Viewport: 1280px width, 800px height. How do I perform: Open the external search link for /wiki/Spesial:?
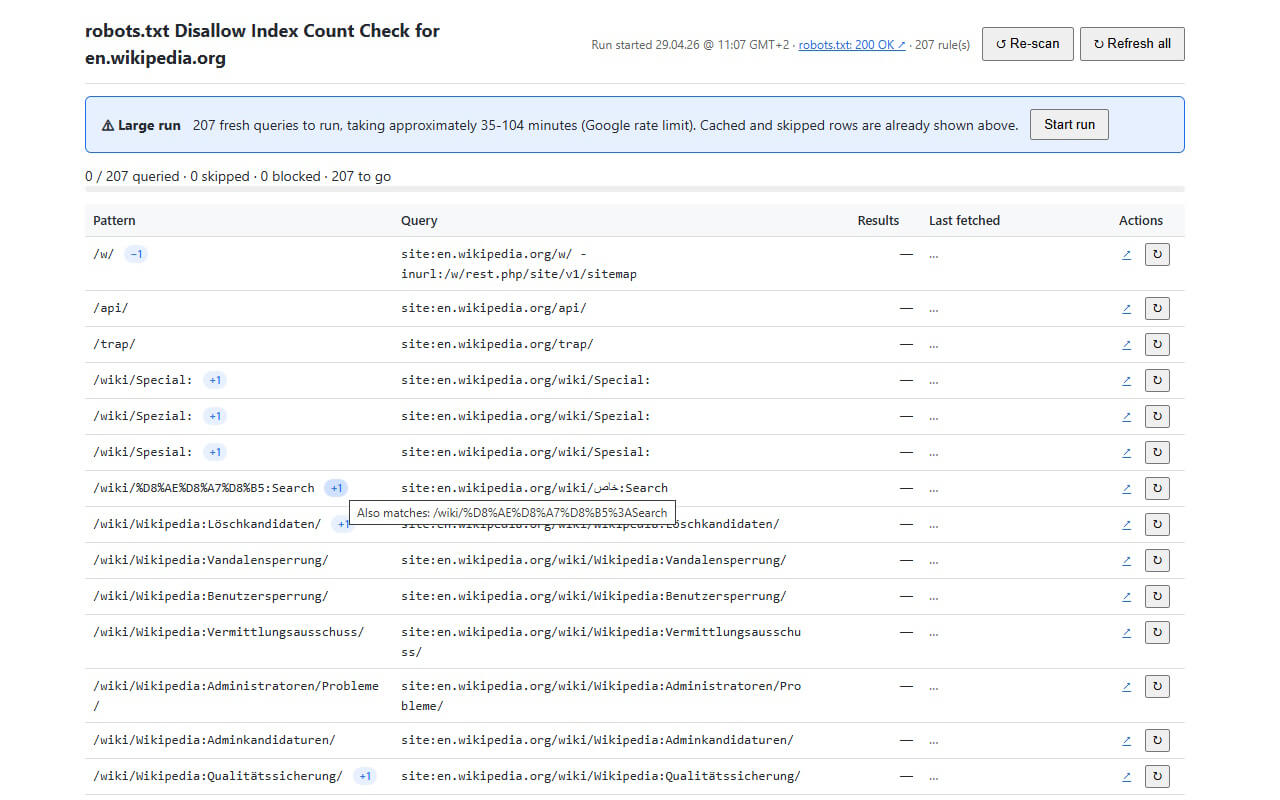(1127, 452)
